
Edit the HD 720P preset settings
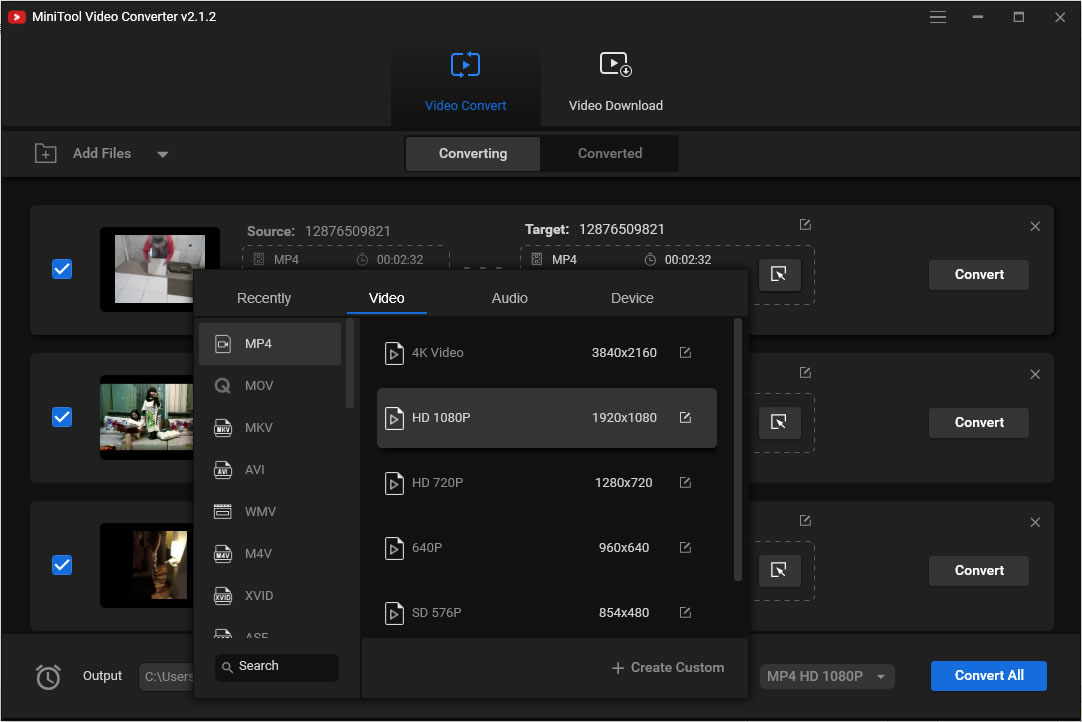pyautogui.click(x=685, y=483)
